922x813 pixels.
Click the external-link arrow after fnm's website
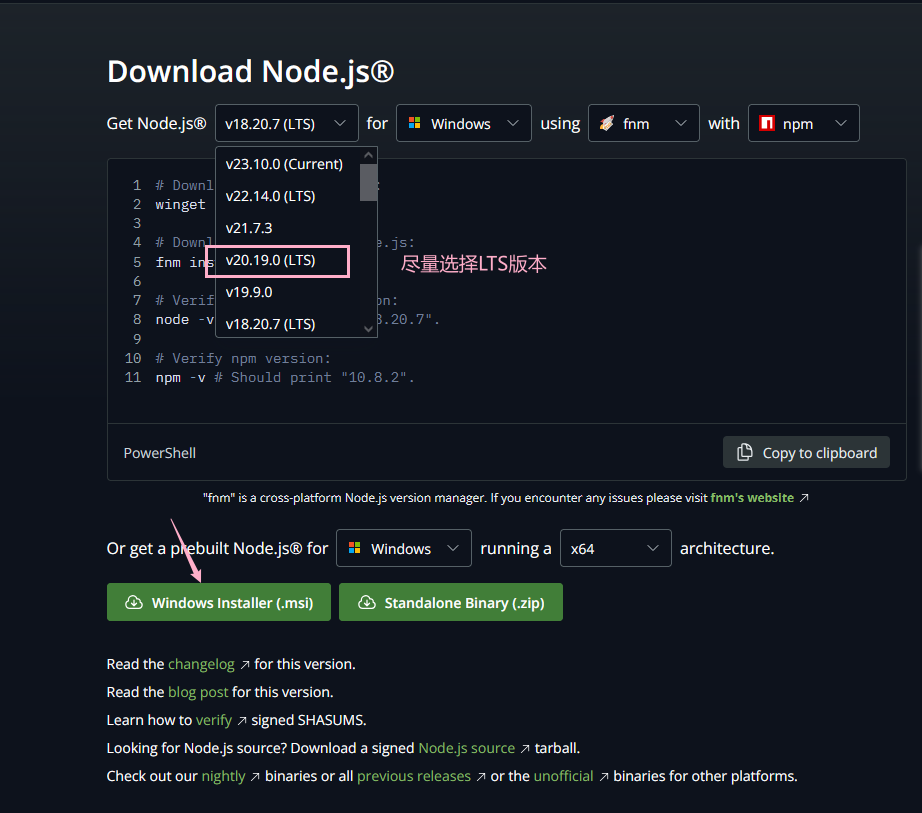804,498
